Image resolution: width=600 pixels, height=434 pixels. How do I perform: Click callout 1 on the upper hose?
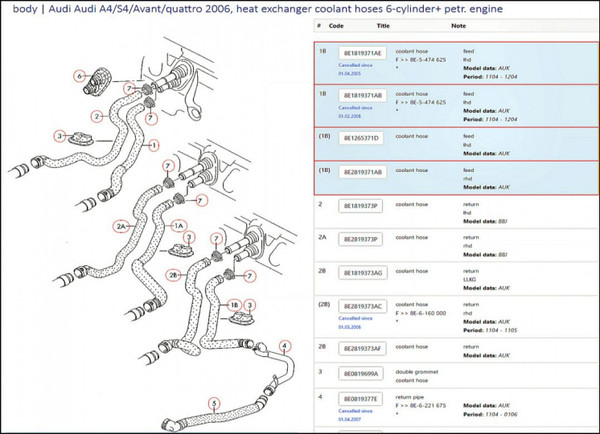[x=154, y=145]
